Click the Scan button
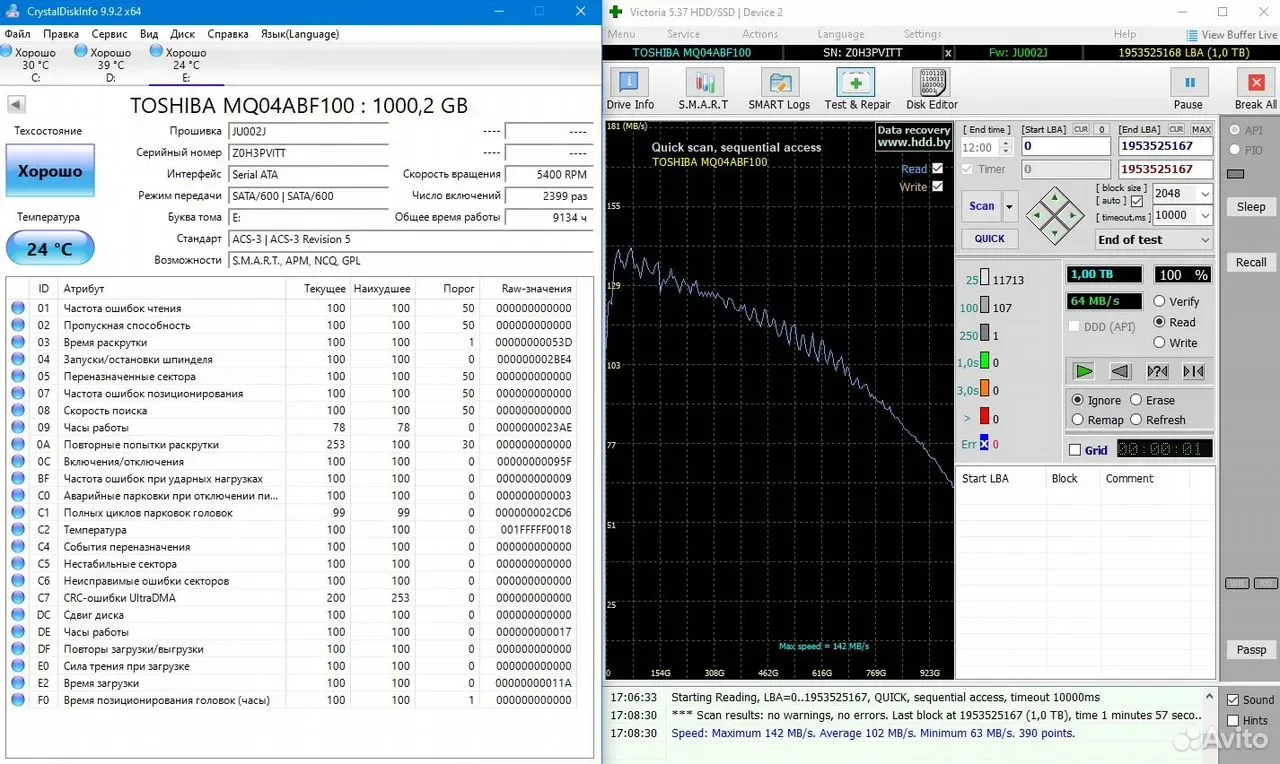 pyautogui.click(x=982, y=206)
